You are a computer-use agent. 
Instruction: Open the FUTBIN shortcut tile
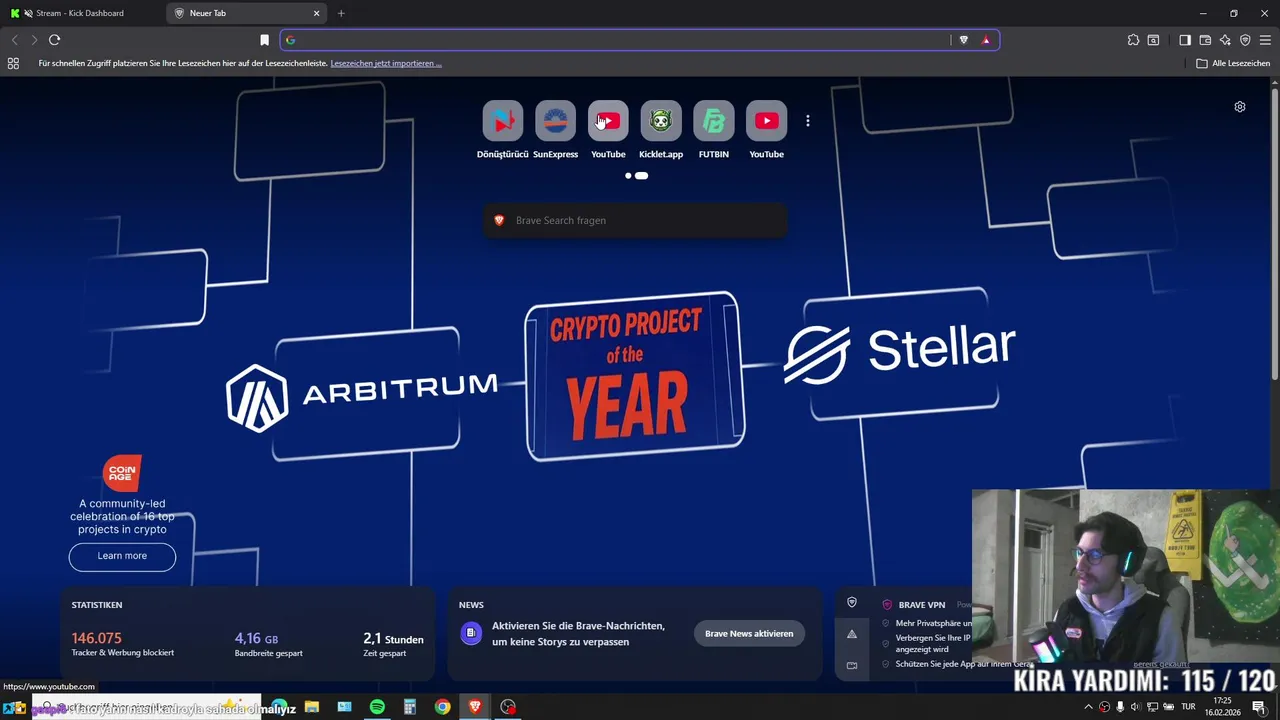coord(713,121)
